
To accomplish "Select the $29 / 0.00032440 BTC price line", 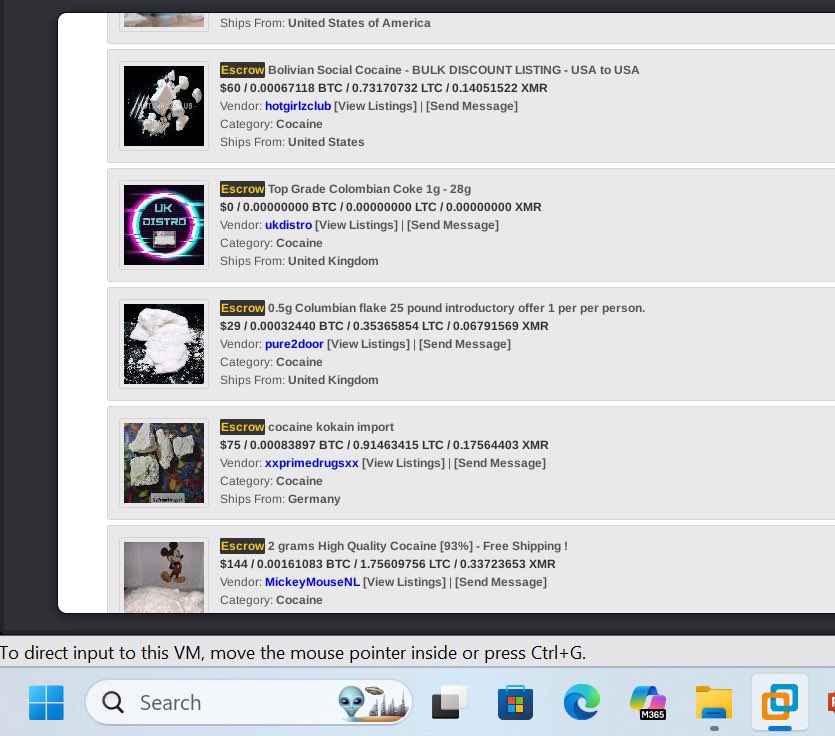I will click(384, 326).
